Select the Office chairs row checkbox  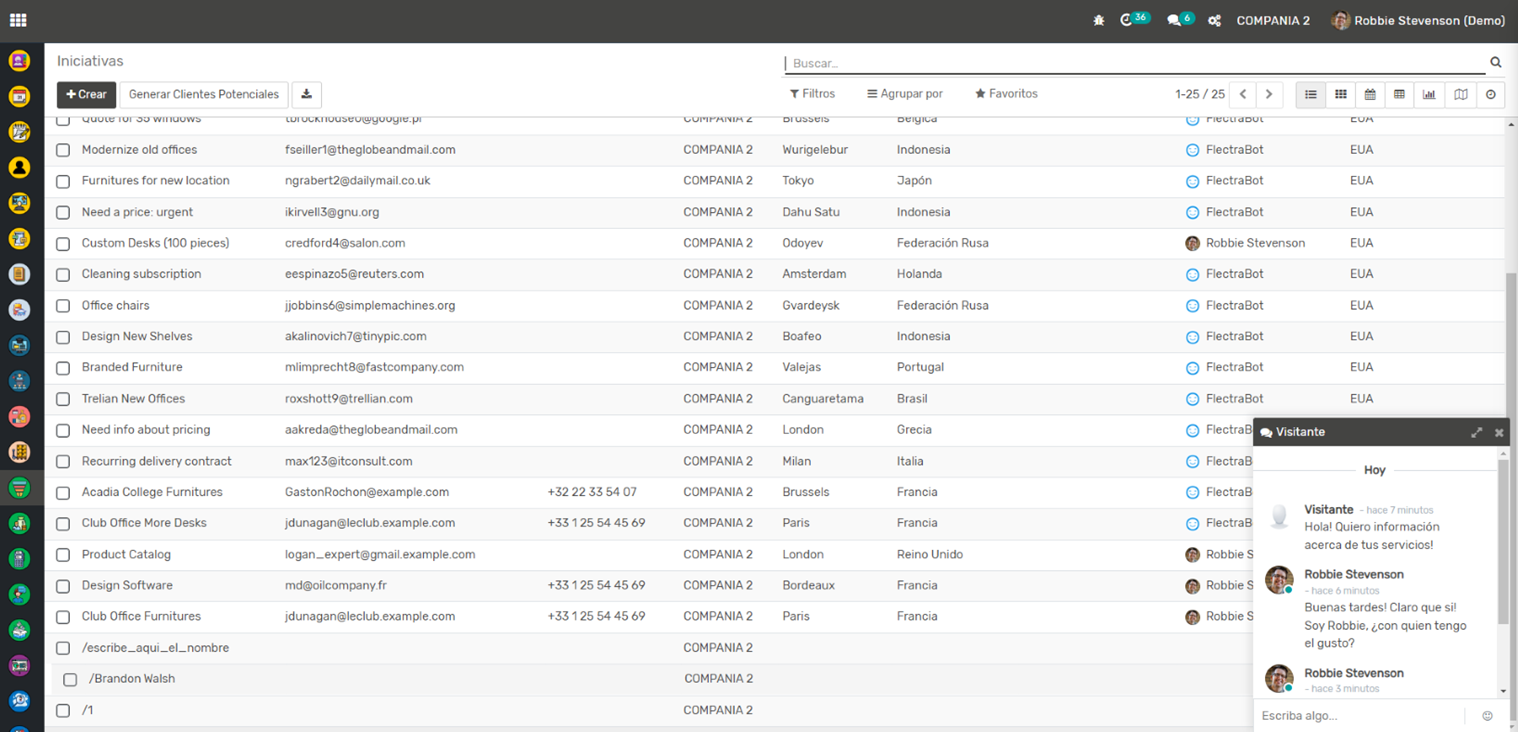63,306
